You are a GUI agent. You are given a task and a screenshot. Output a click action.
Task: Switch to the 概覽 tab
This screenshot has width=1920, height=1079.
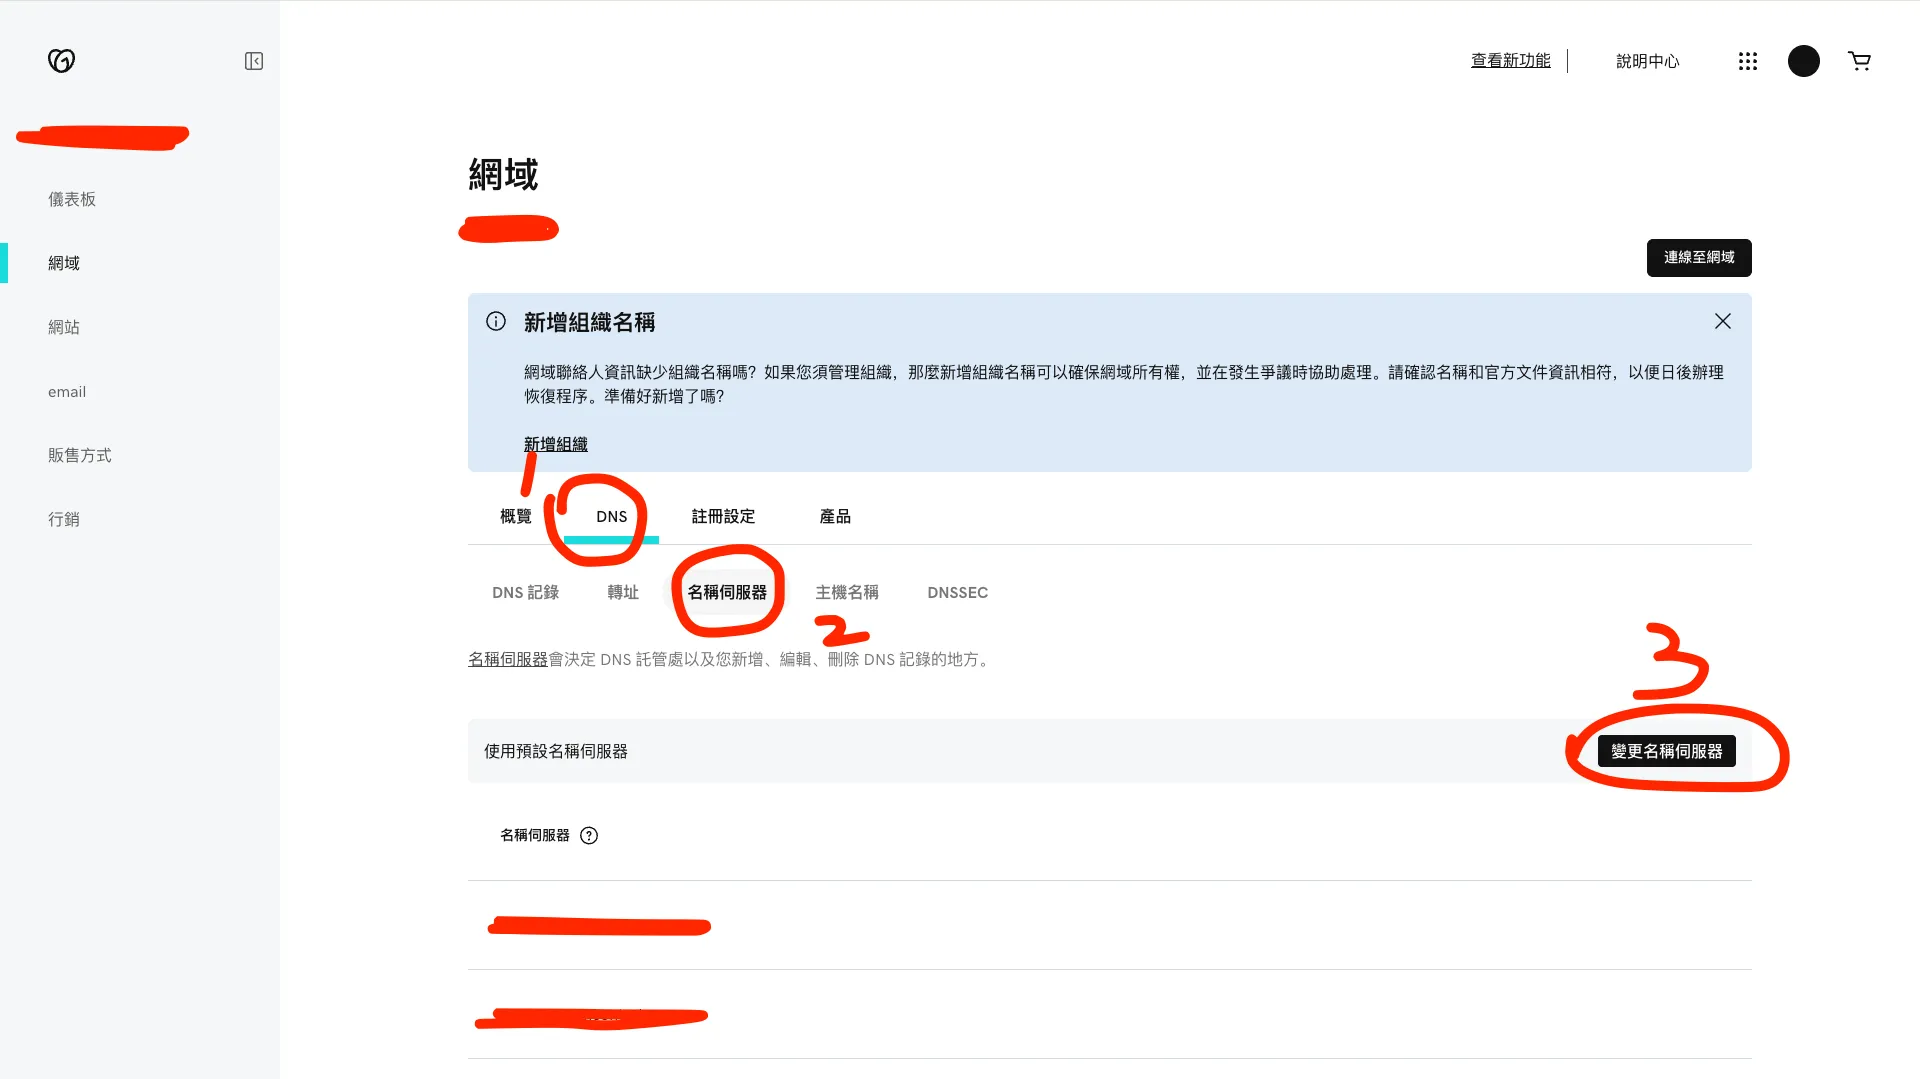coord(515,516)
